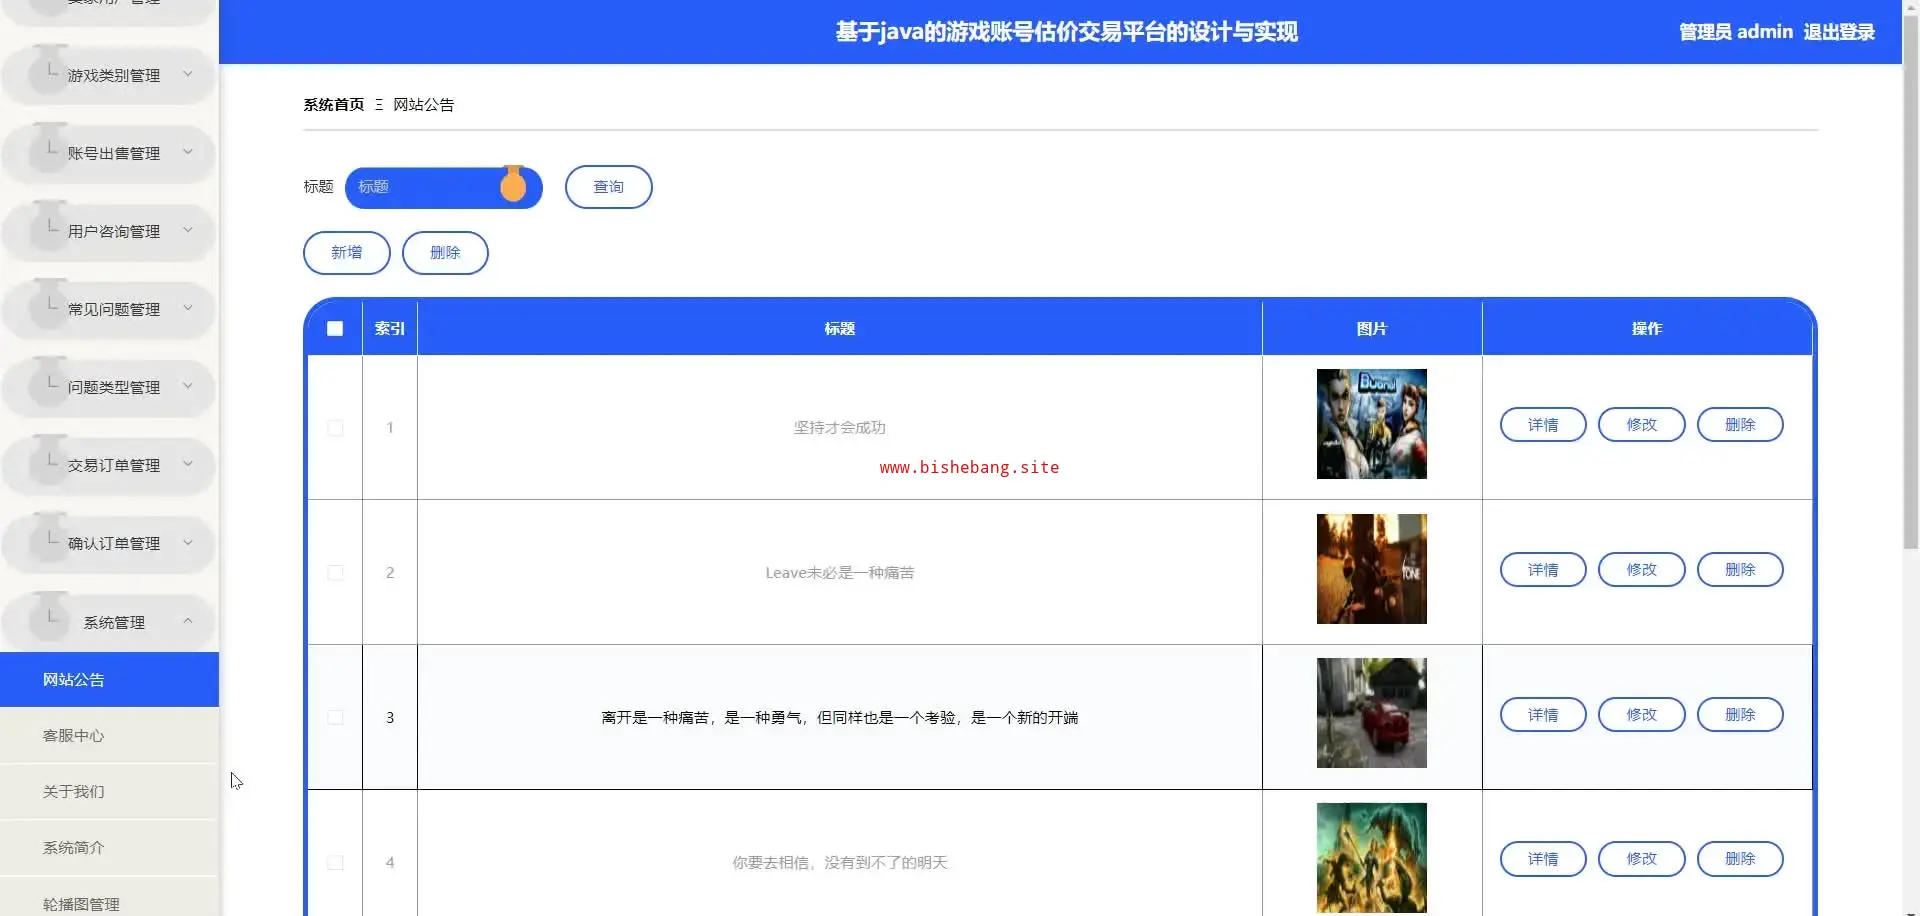Click 修改 for the Leave未必是一种痛苦 row
The height and width of the screenshot is (916, 1920).
(x=1642, y=570)
